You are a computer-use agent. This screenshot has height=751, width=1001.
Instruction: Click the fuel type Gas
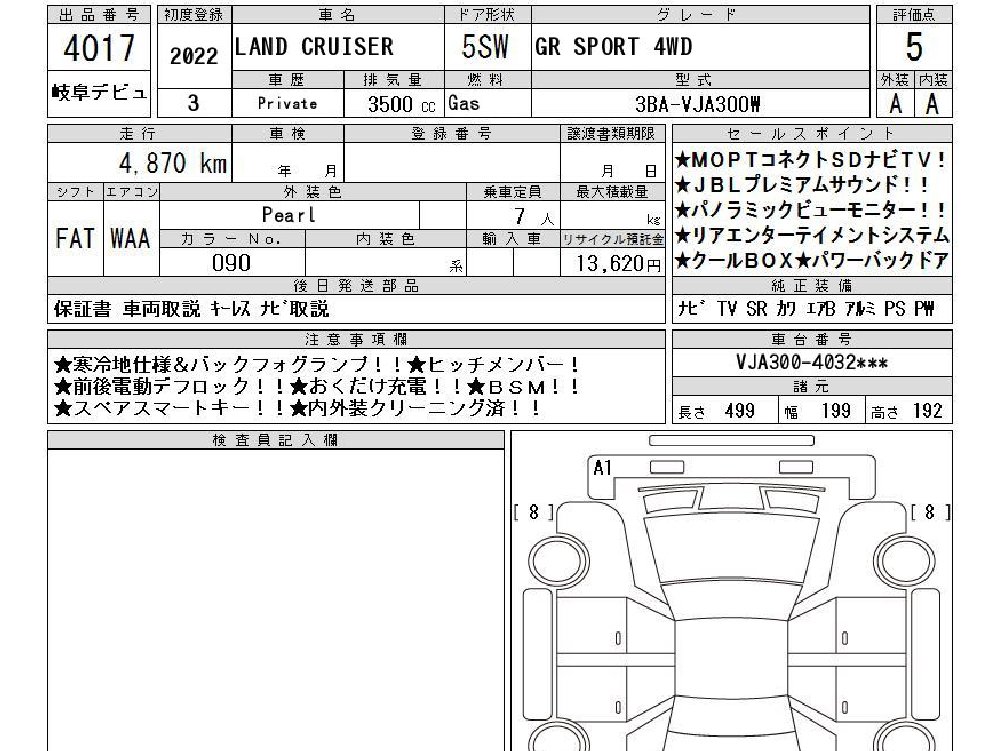464,103
